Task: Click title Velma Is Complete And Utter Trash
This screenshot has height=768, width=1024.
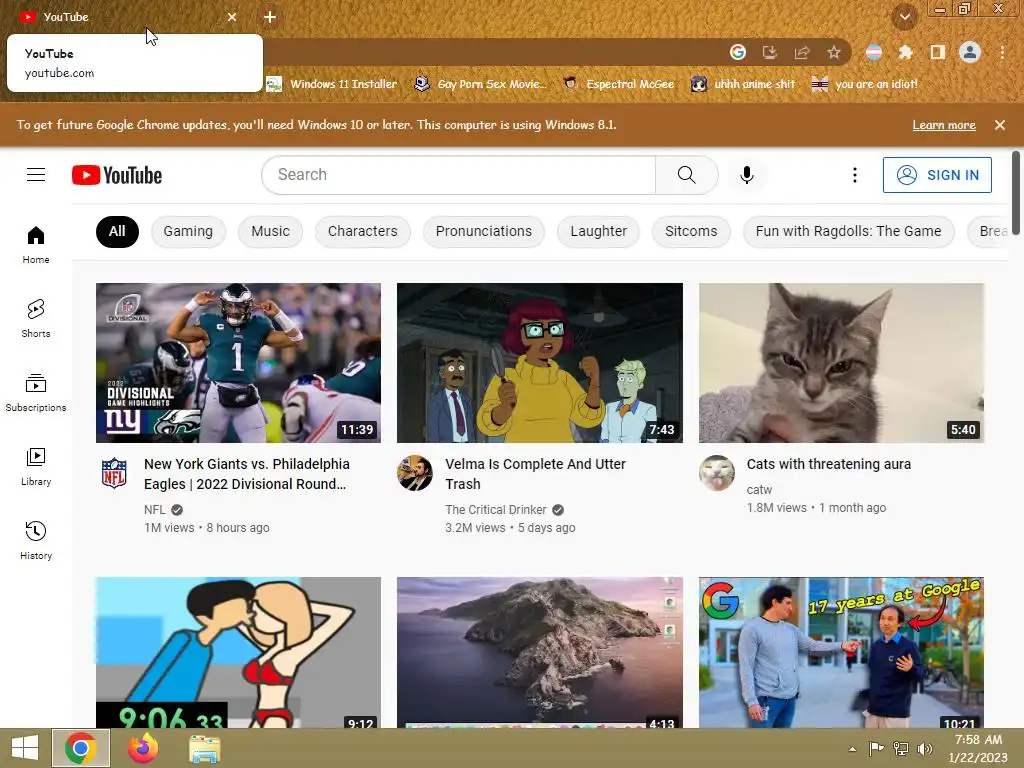Action: (x=536, y=474)
